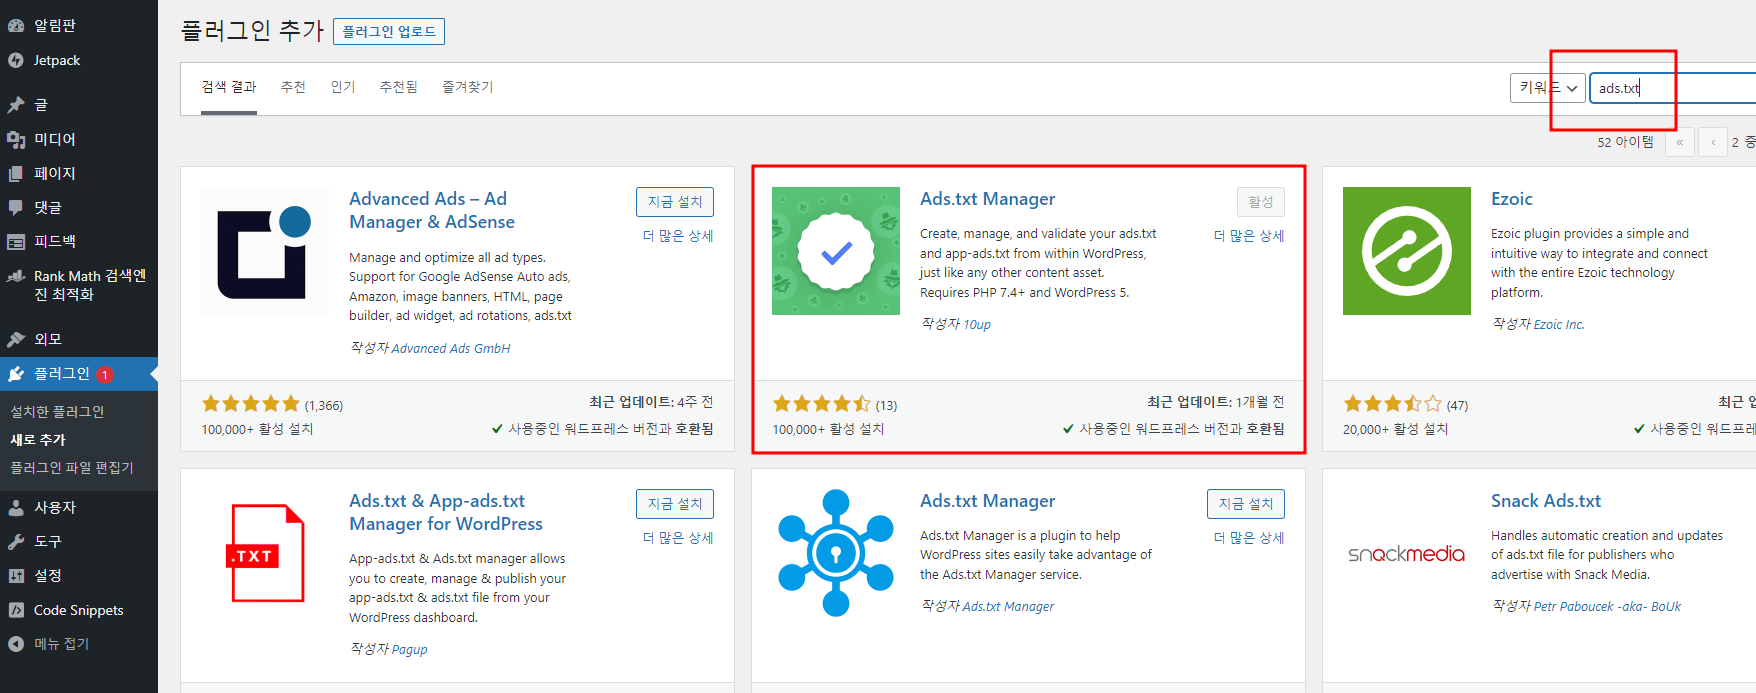Open Advanced Ads – Ad Manager title link
The width and height of the screenshot is (1756, 693).
[432, 211]
